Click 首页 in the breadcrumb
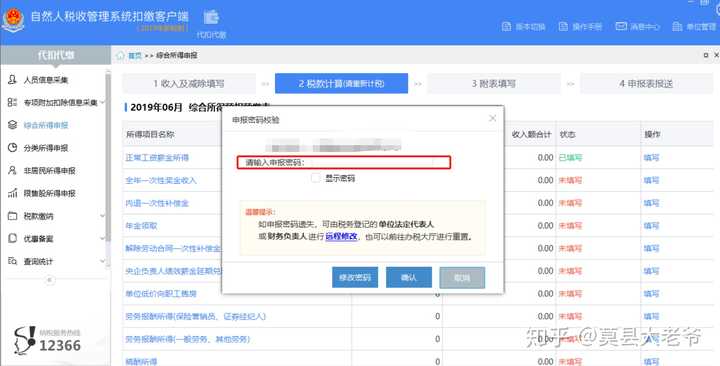This screenshot has width=720, height=366. coord(135,56)
